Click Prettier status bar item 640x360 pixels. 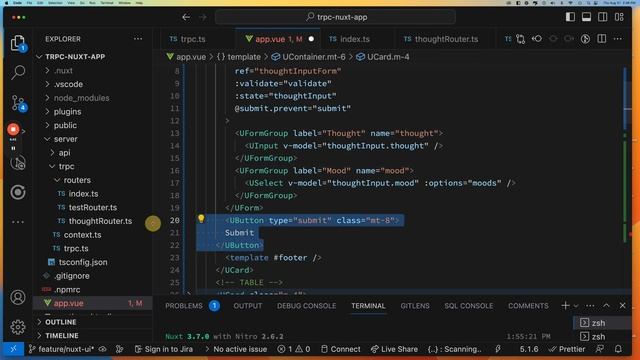pos(568,349)
